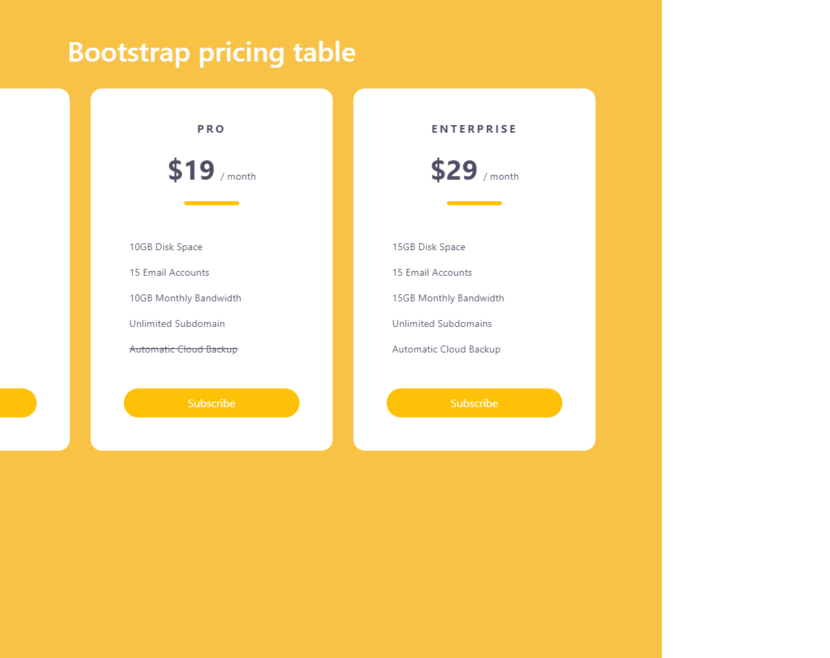830x658 pixels.
Task: Click the $19 price
Action: click(x=191, y=171)
